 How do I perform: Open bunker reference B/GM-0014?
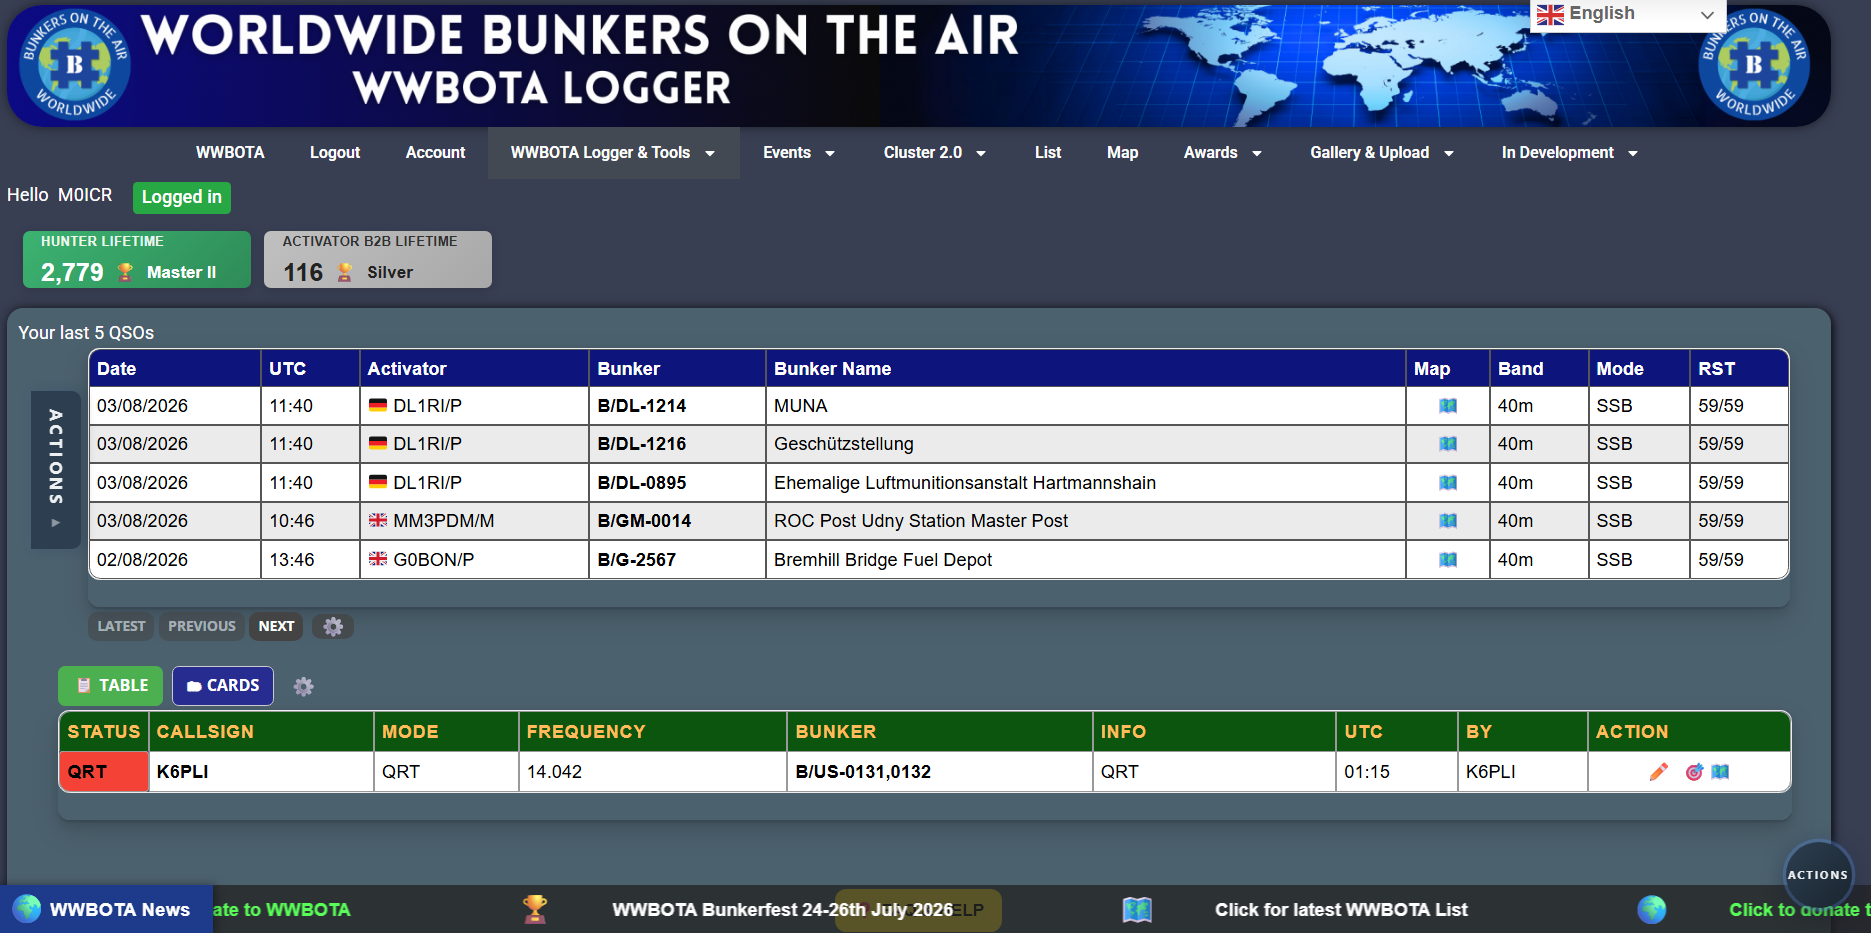point(644,521)
